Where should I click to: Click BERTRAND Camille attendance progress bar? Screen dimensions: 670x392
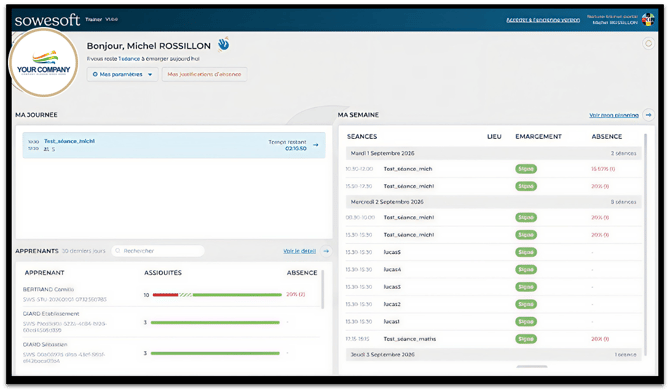(217, 295)
